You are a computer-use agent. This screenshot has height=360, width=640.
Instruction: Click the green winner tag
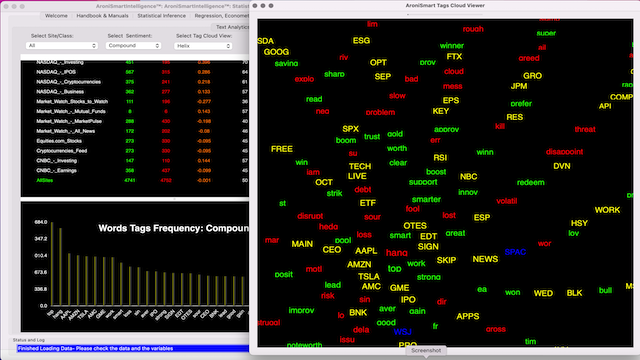452,46
